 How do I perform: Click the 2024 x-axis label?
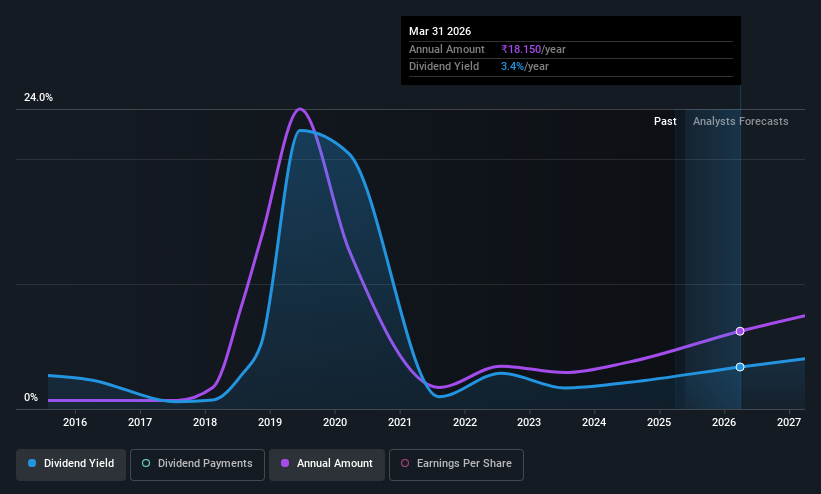(x=594, y=422)
